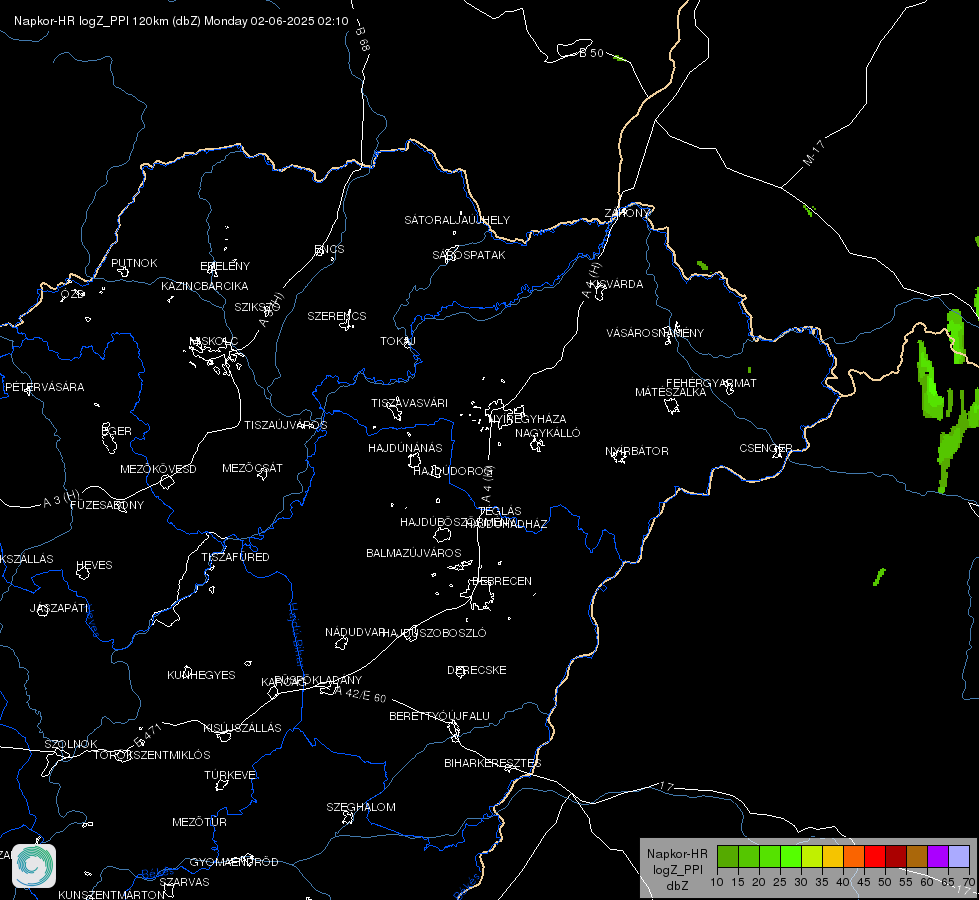This screenshot has height=900, width=979.
Task: Click the Napkor-HR logZ_PPI title text at the top
Action: 181,21
